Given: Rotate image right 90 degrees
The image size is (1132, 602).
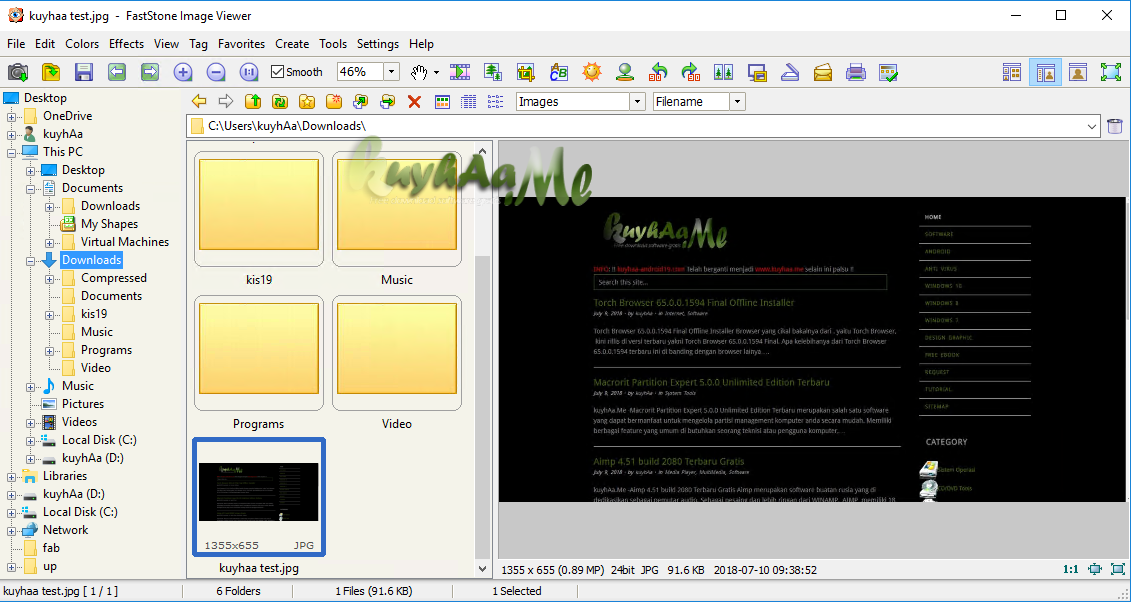Looking at the screenshot, I should pyautogui.click(x=691, y=71).
